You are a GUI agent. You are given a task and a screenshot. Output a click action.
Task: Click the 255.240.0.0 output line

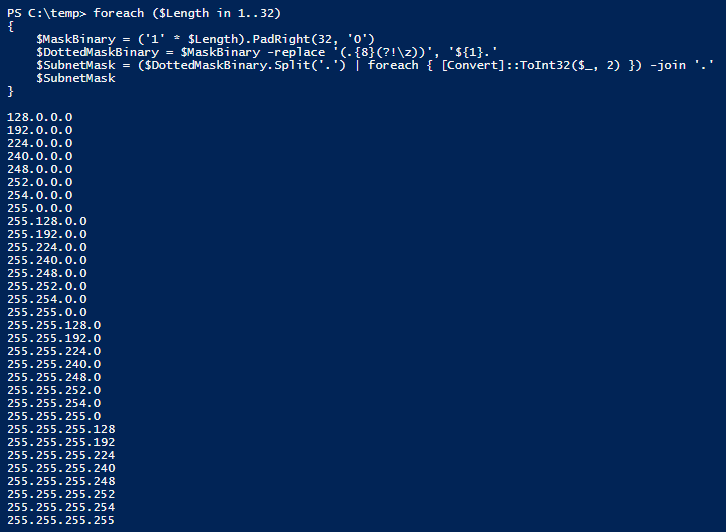[46, 260]
